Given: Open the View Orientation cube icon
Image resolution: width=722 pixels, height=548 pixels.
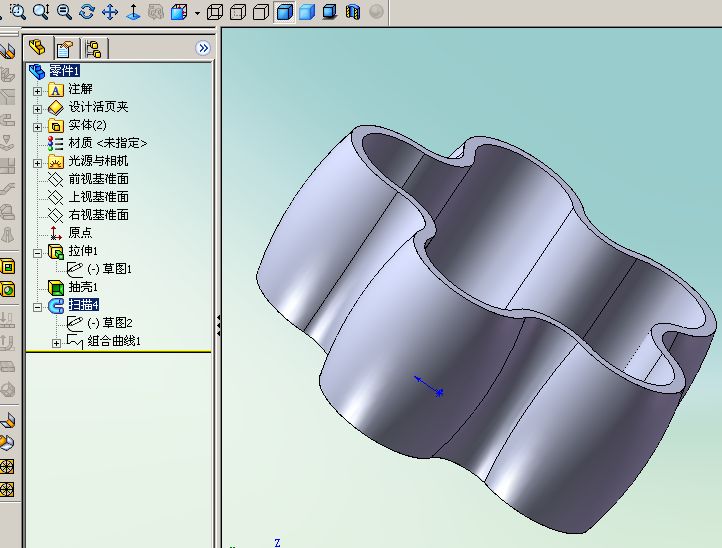Looking at the screenshot, I should 179,12.
